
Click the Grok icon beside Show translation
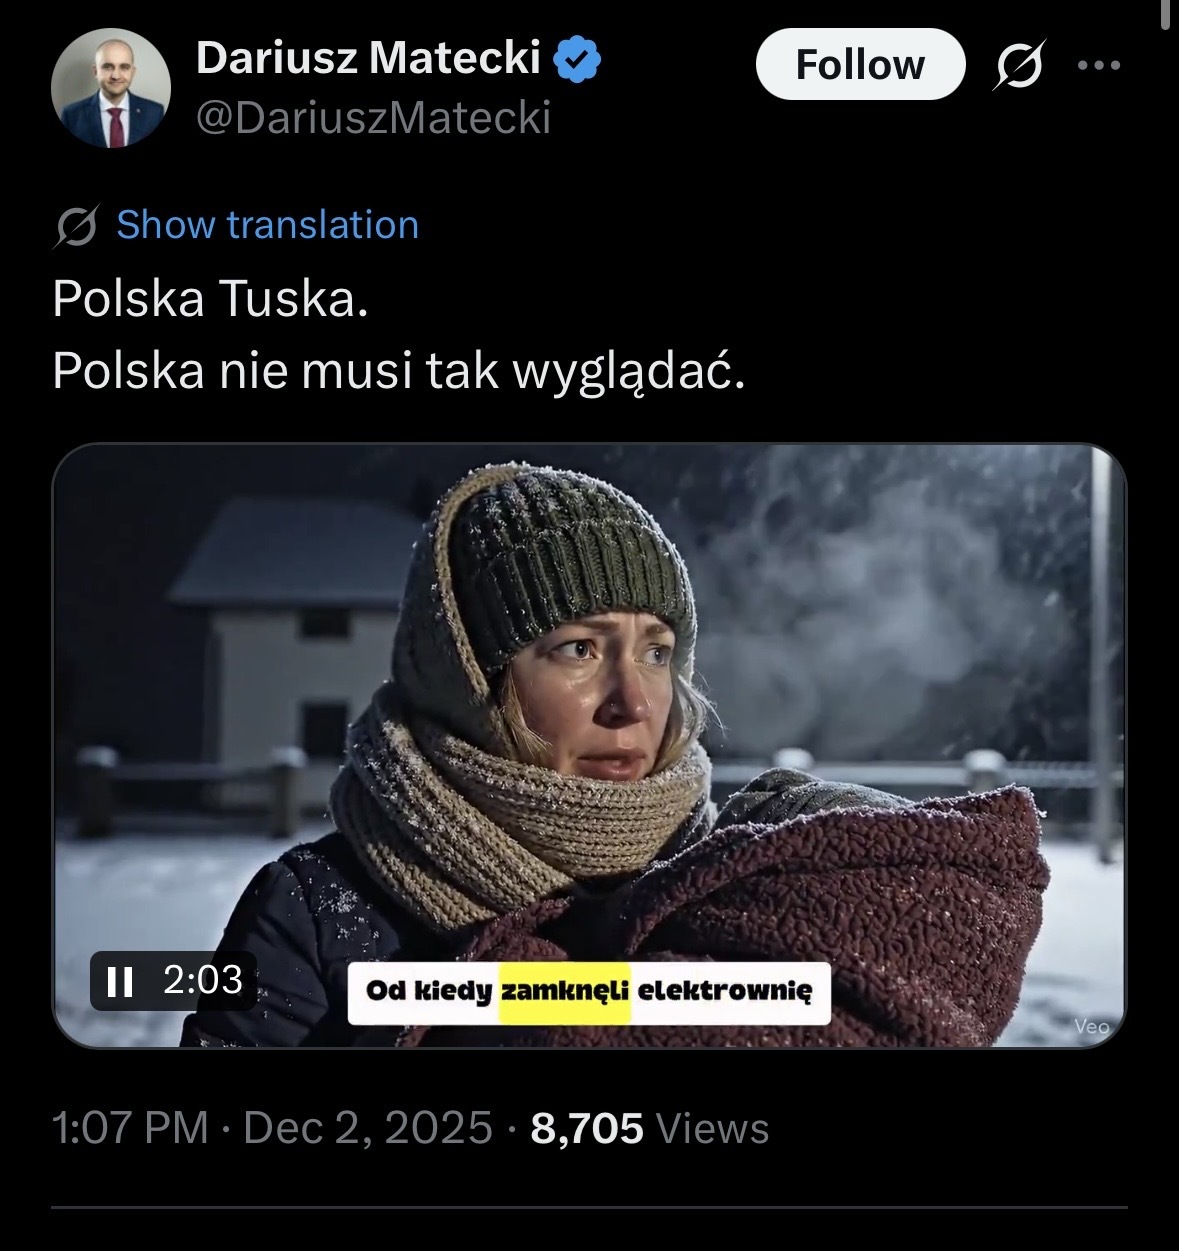pos(77,227)
